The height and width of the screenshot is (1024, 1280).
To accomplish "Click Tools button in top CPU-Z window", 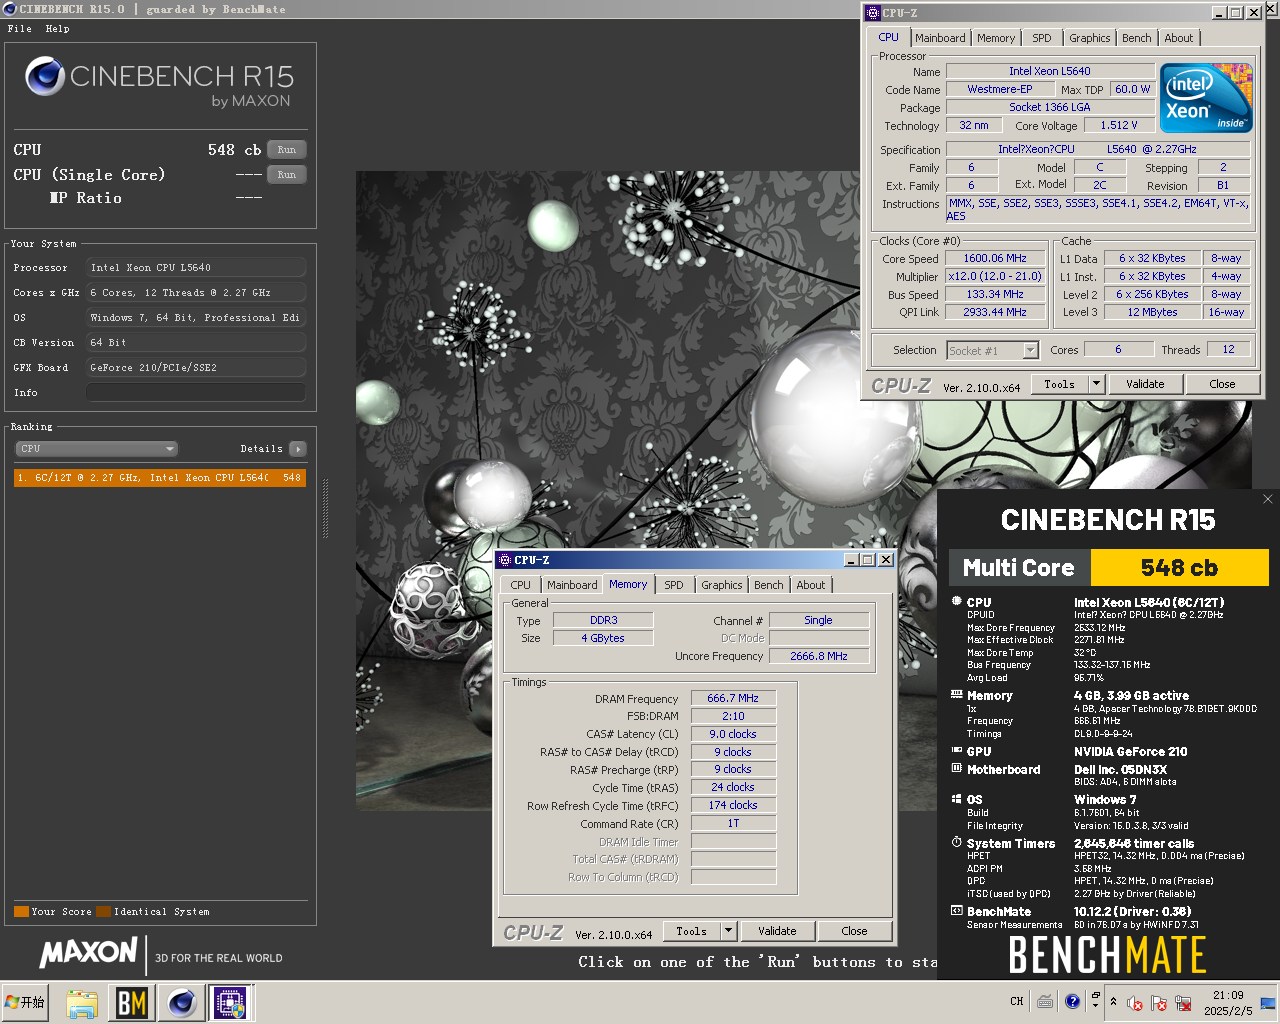I will pos(1059,384).
